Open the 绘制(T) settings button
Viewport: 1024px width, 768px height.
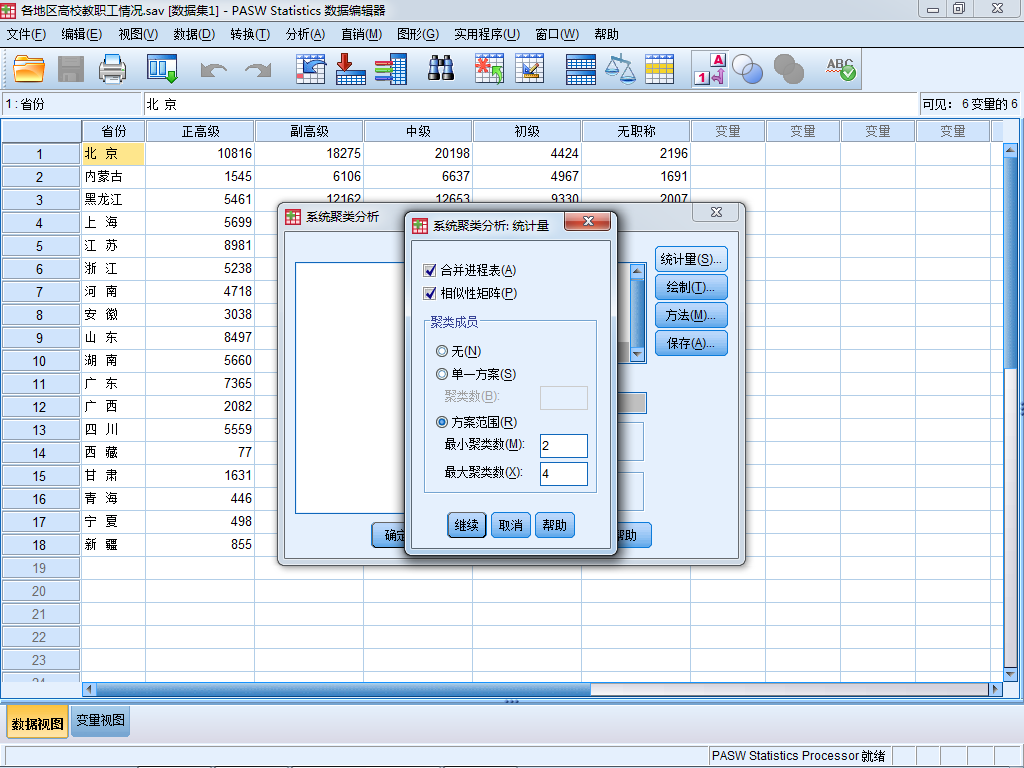click(x=691, y=287)
